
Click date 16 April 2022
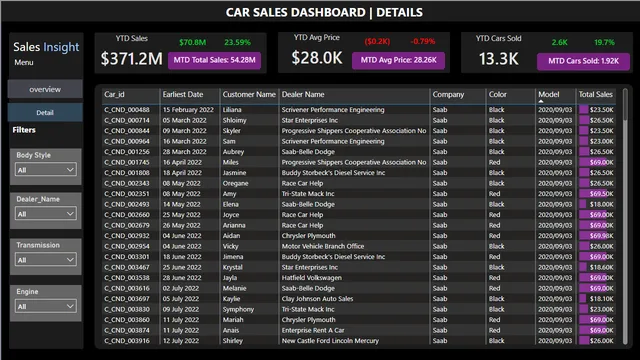point(182,162)
